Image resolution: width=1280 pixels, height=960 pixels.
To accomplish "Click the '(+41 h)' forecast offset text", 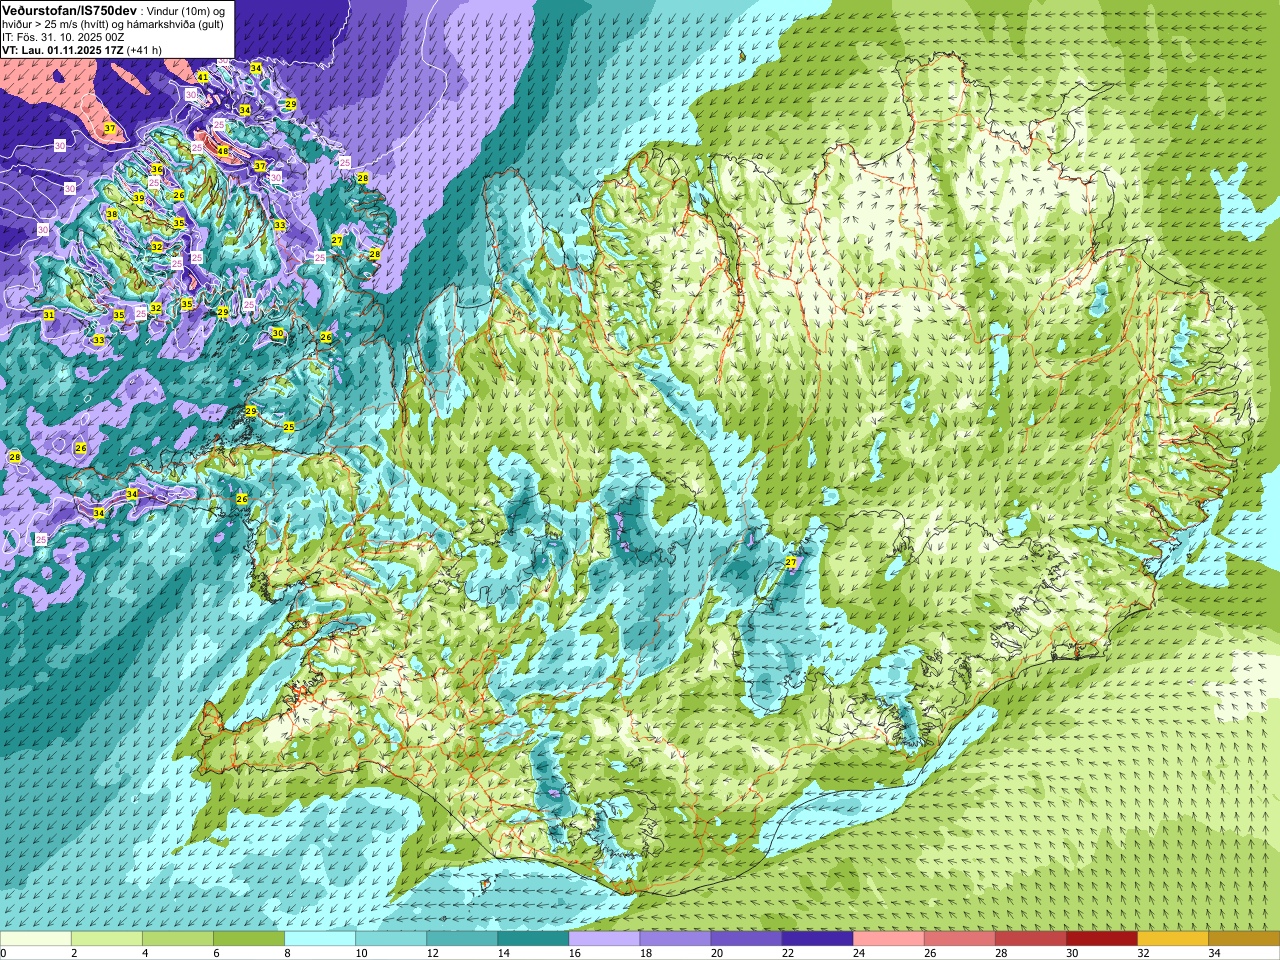I will coord(145,49).
